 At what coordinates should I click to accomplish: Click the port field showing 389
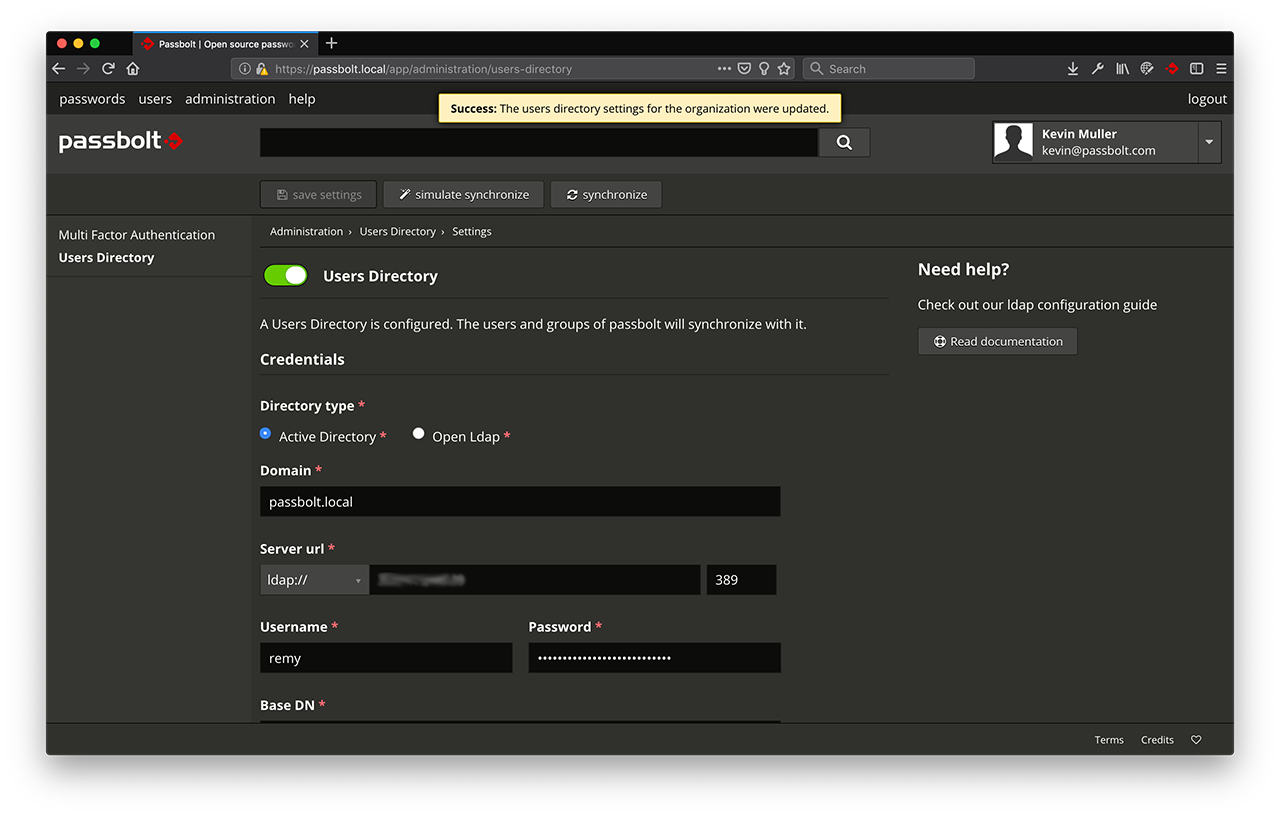742,580
